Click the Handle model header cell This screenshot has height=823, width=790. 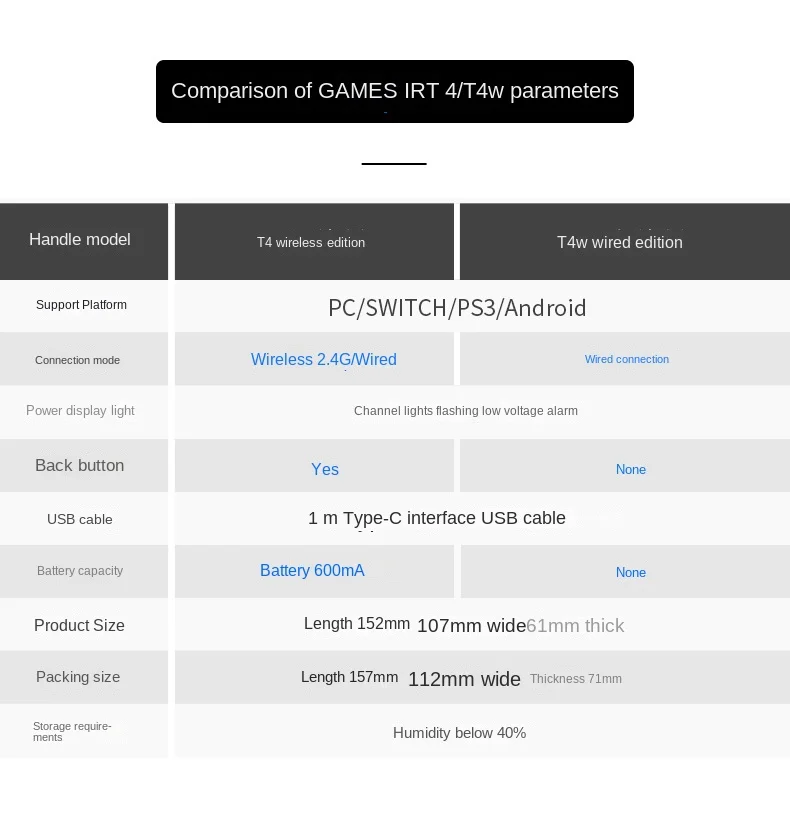pyautogui.click(x=80, y=239)
